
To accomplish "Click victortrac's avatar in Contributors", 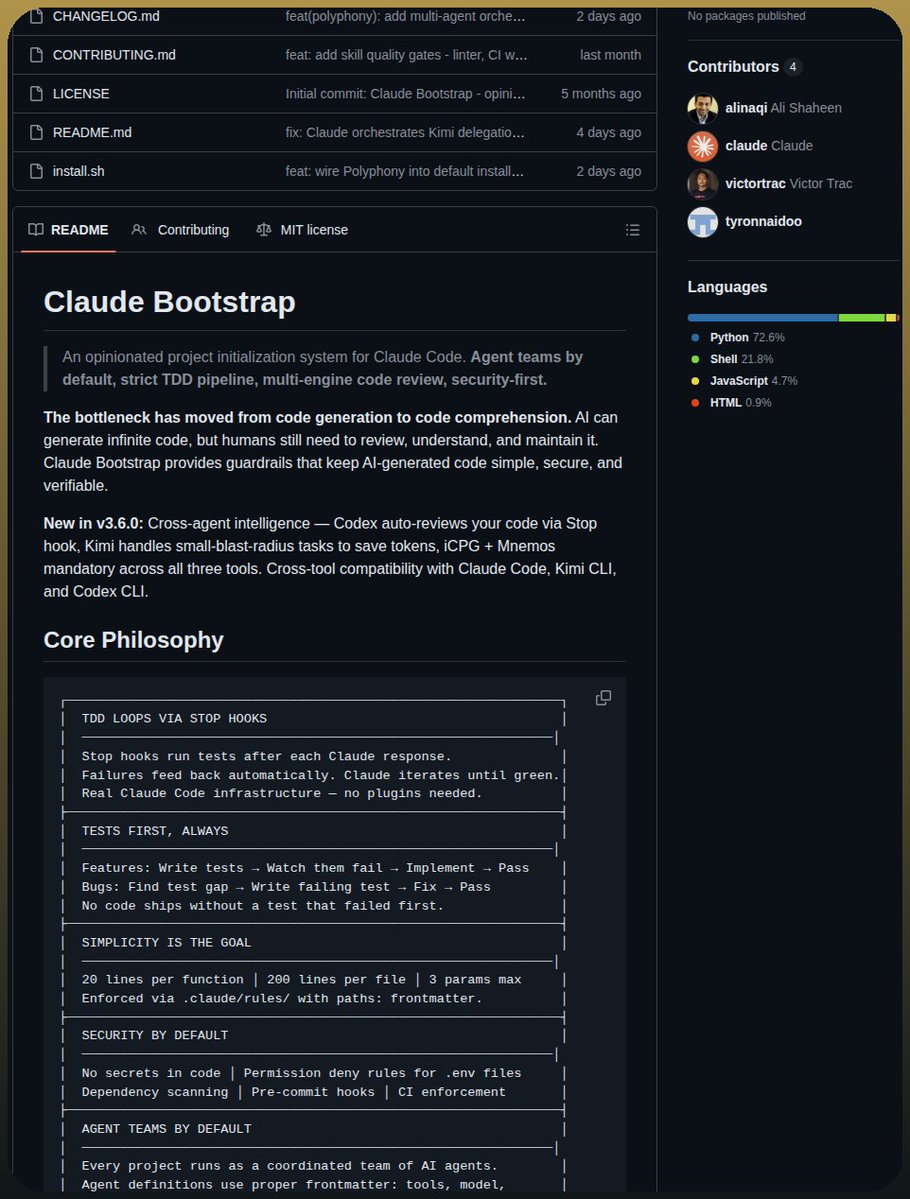I will point(702,184).
